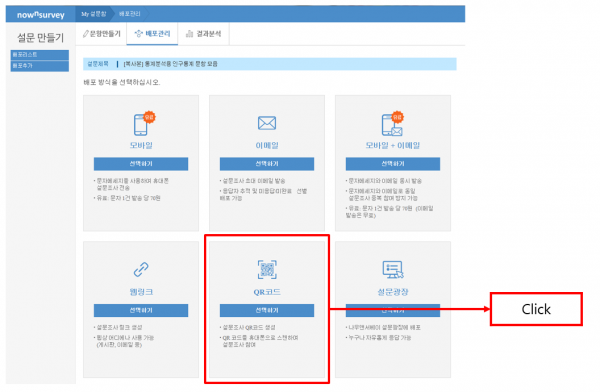Open the 문항만들기 tab
This screenshot has height=392, width=600.
point(101,34)
